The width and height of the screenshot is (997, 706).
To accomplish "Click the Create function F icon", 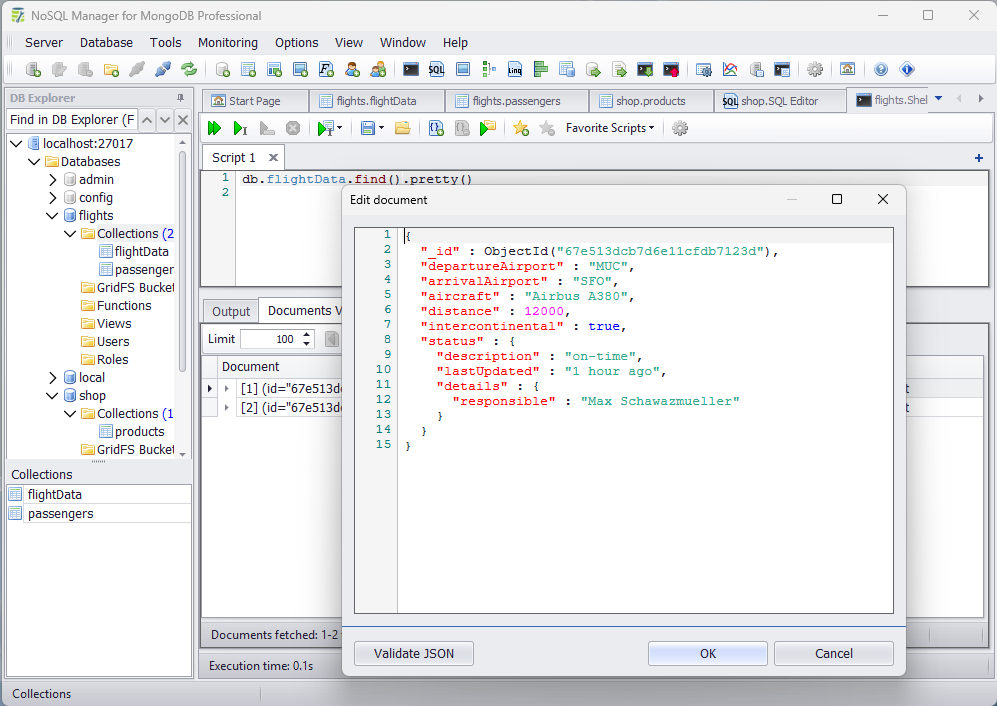I will point(326,69).
